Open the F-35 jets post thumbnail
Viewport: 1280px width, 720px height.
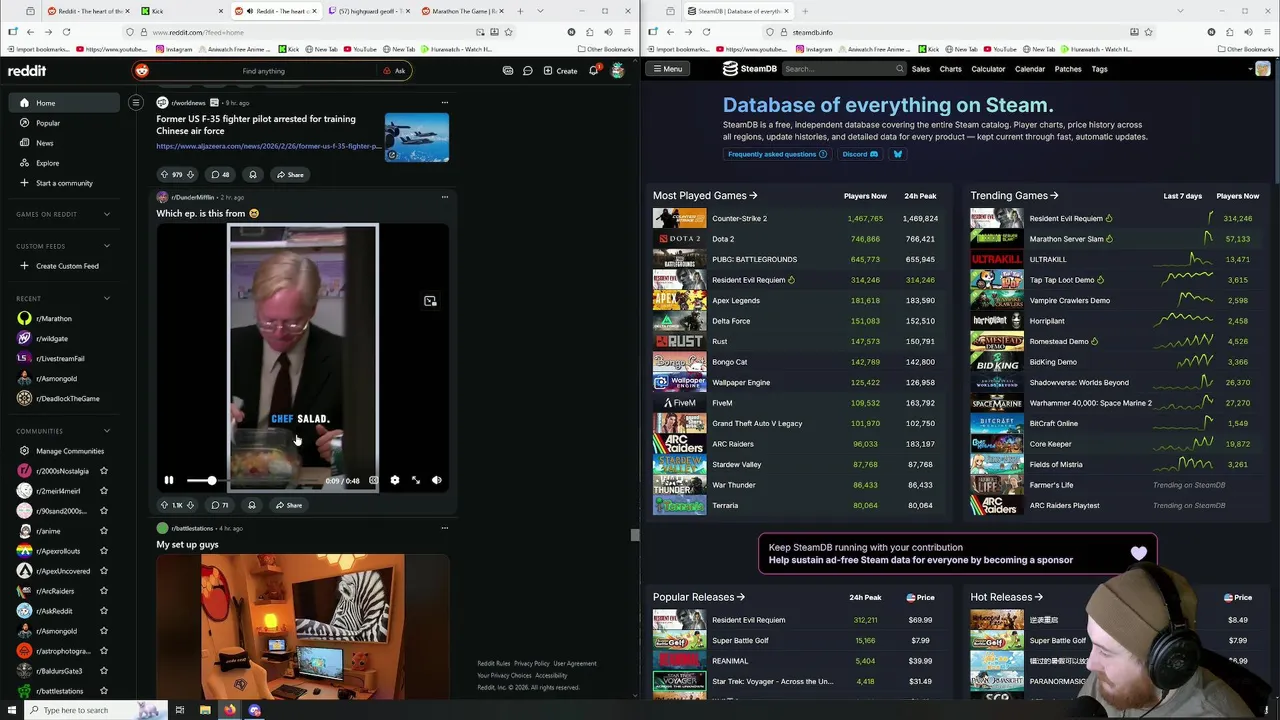coord(417,137)
